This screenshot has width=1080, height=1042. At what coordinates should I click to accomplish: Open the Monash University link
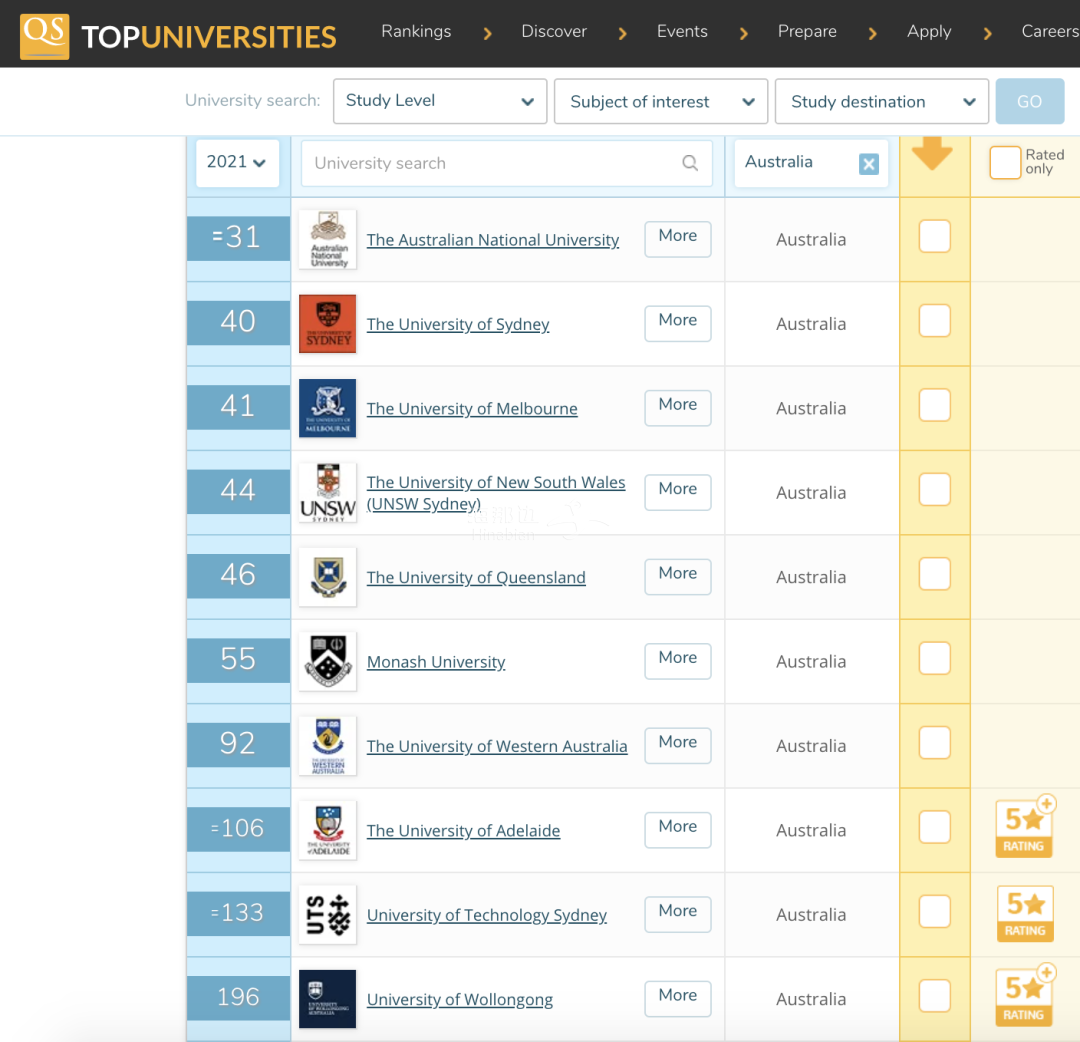(x=436, y=662)
